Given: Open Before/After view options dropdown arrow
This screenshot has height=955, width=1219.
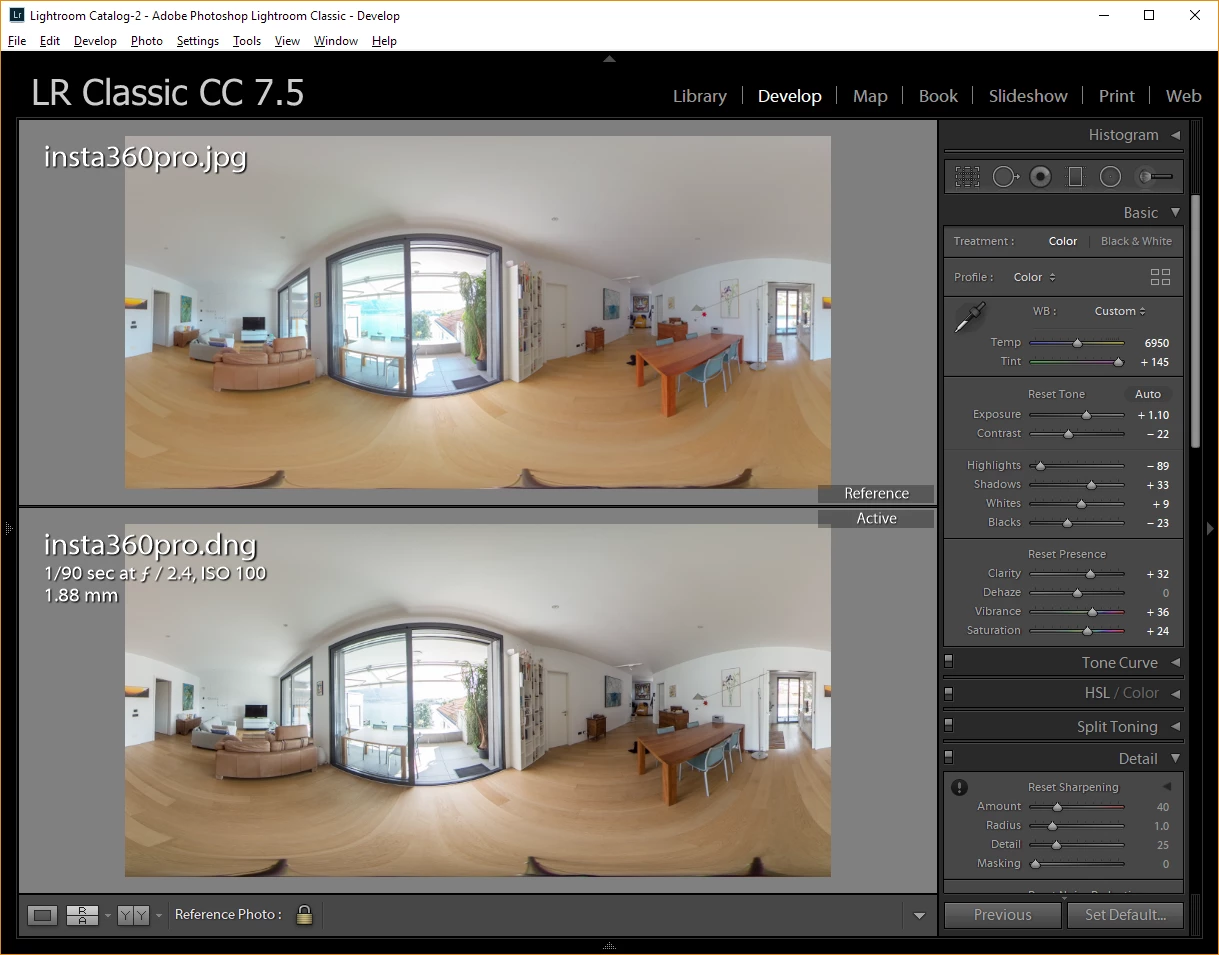Looking at the screenshot, I should coord(158,915).
